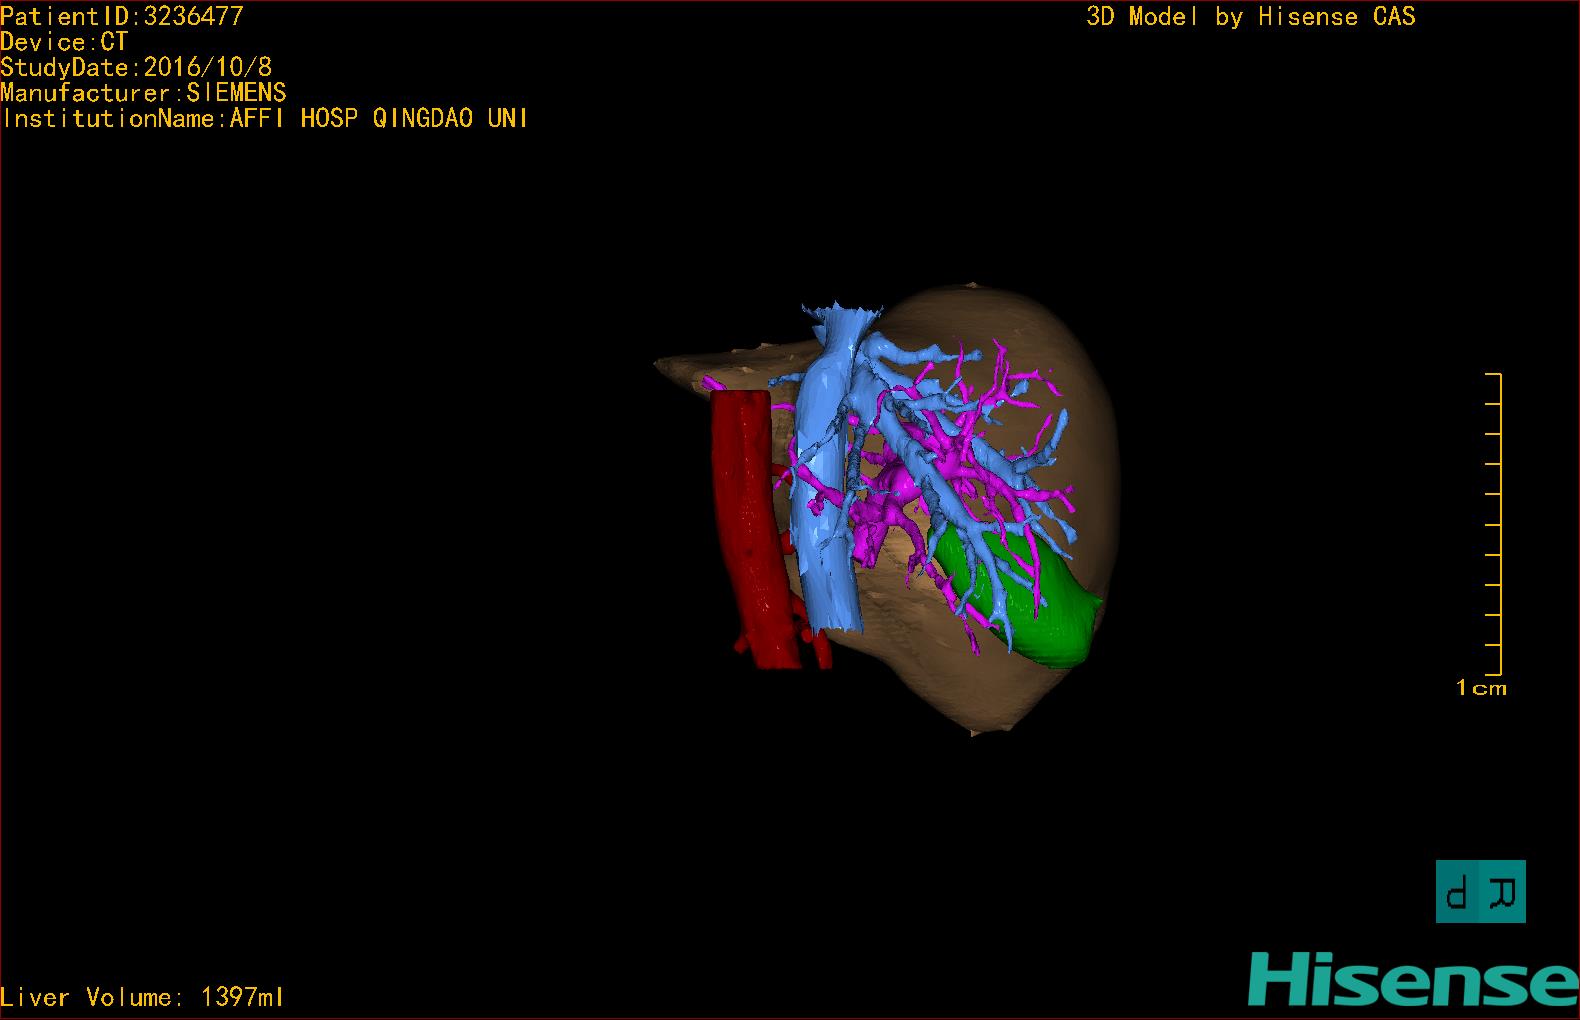Click the Manufacturer:SIEMENS text

click(x=143, y=93)
